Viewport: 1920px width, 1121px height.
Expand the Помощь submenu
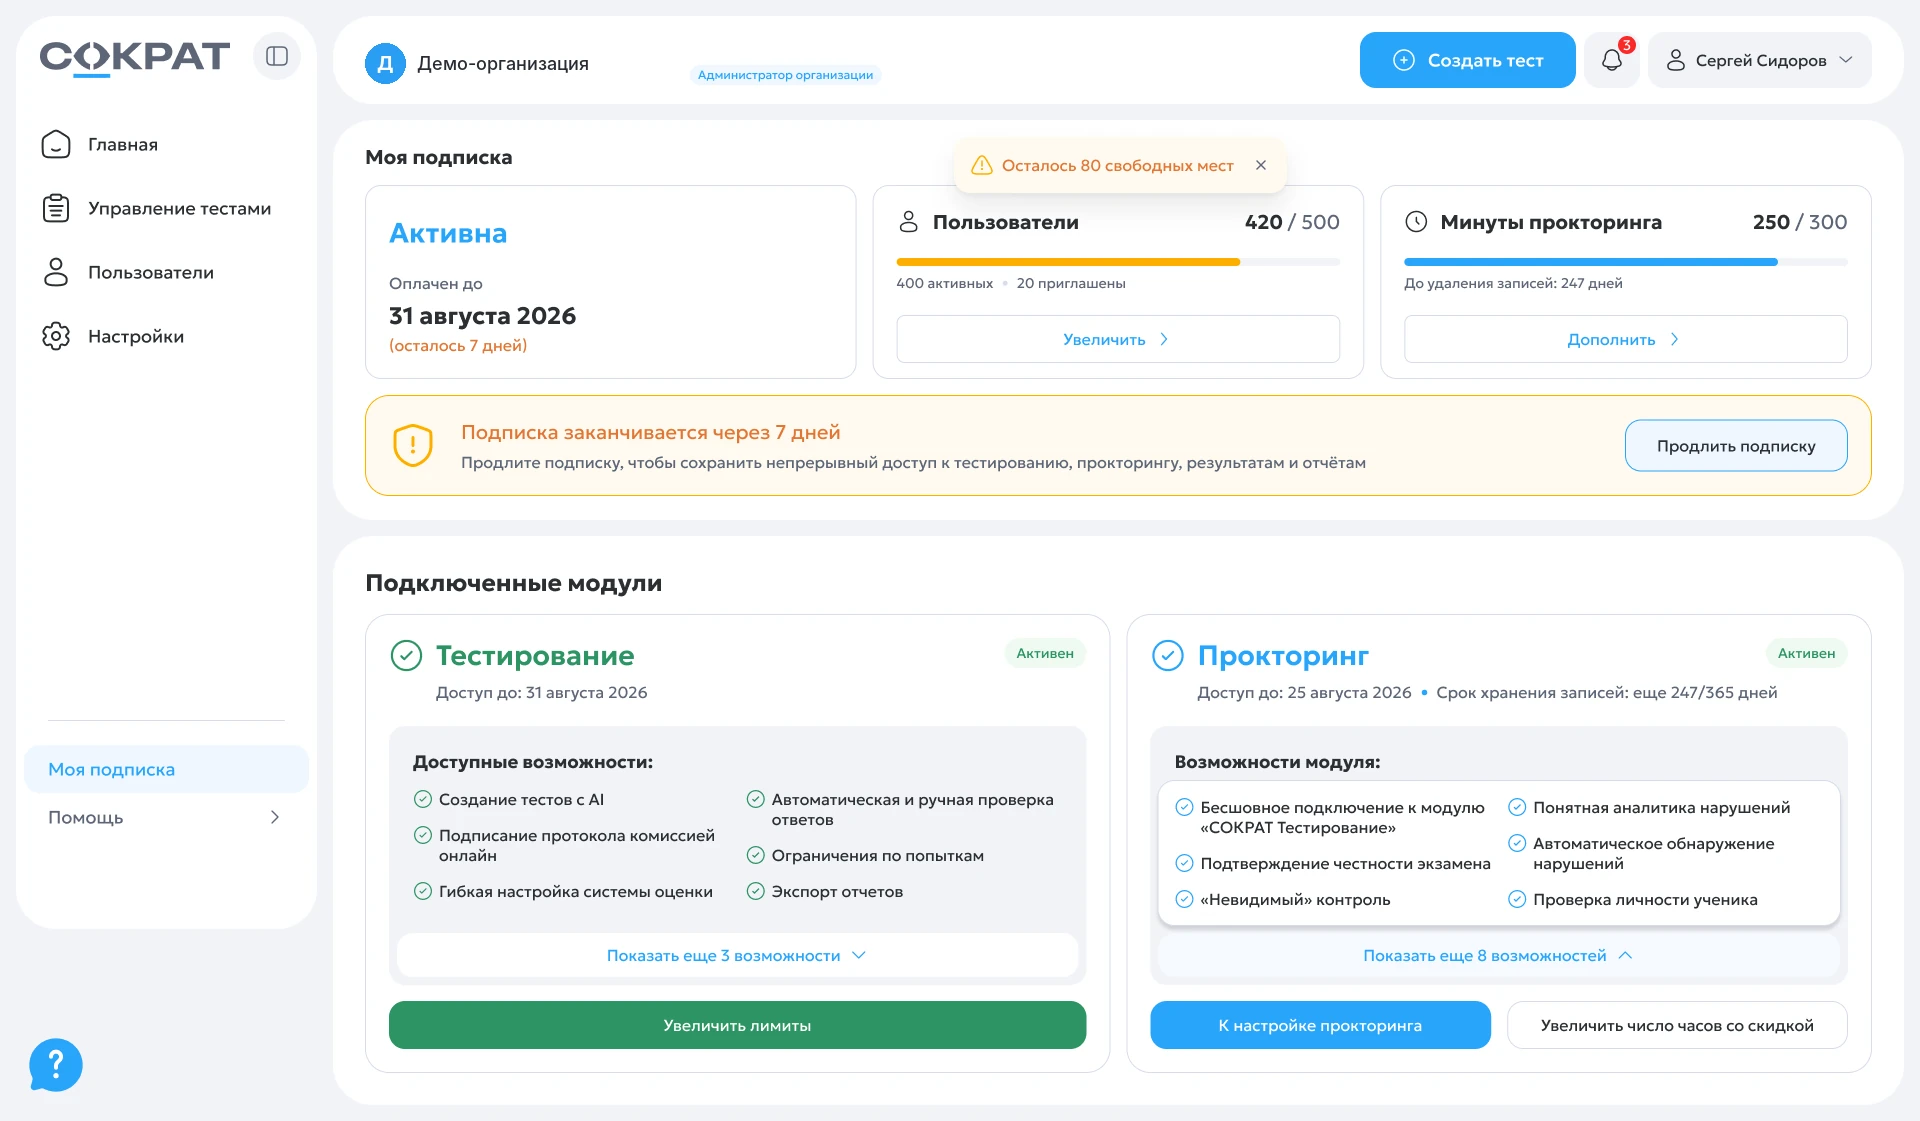pos(166,817)
